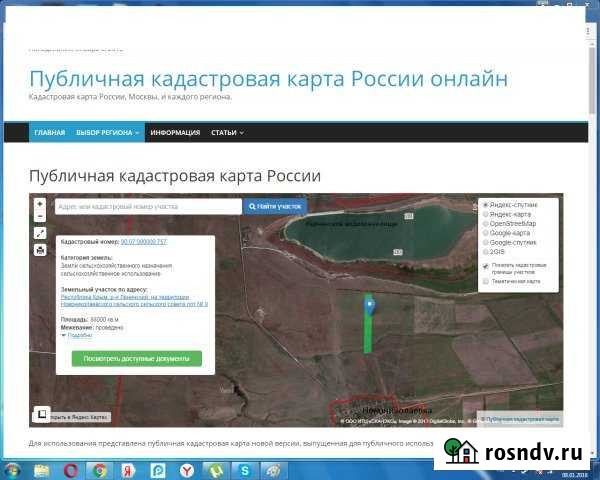
Task: Click the print map icon
Action: 40,249
